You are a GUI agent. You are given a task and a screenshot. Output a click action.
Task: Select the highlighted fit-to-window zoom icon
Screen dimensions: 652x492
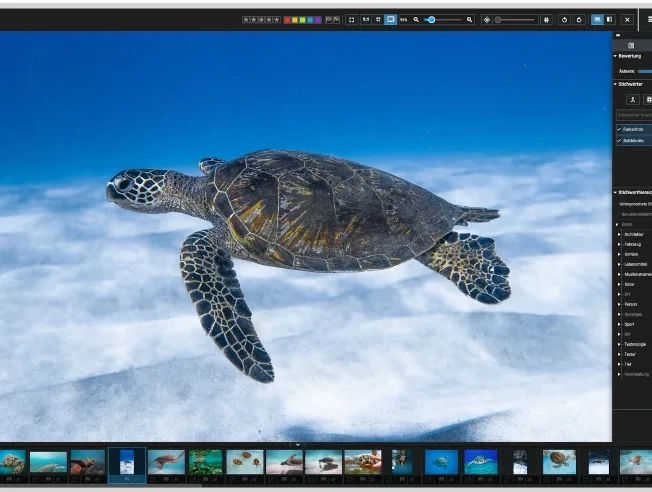coord(390,20)
